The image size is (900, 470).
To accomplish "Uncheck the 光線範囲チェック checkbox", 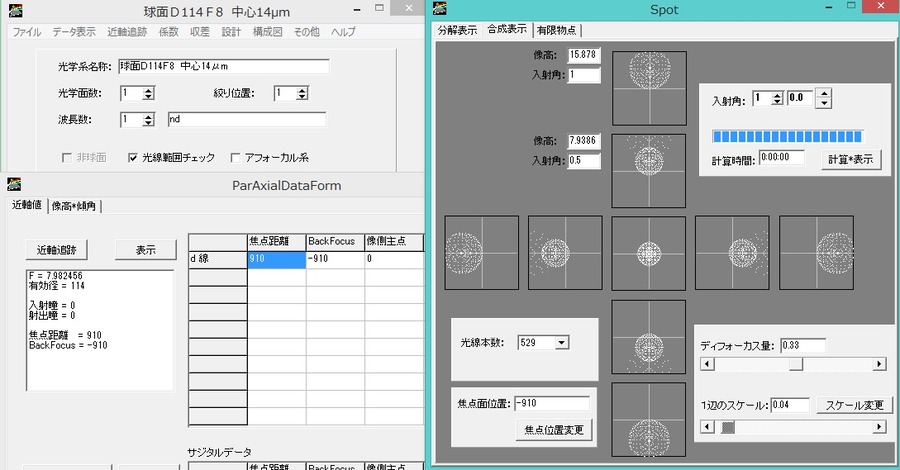I will point(133,157).
